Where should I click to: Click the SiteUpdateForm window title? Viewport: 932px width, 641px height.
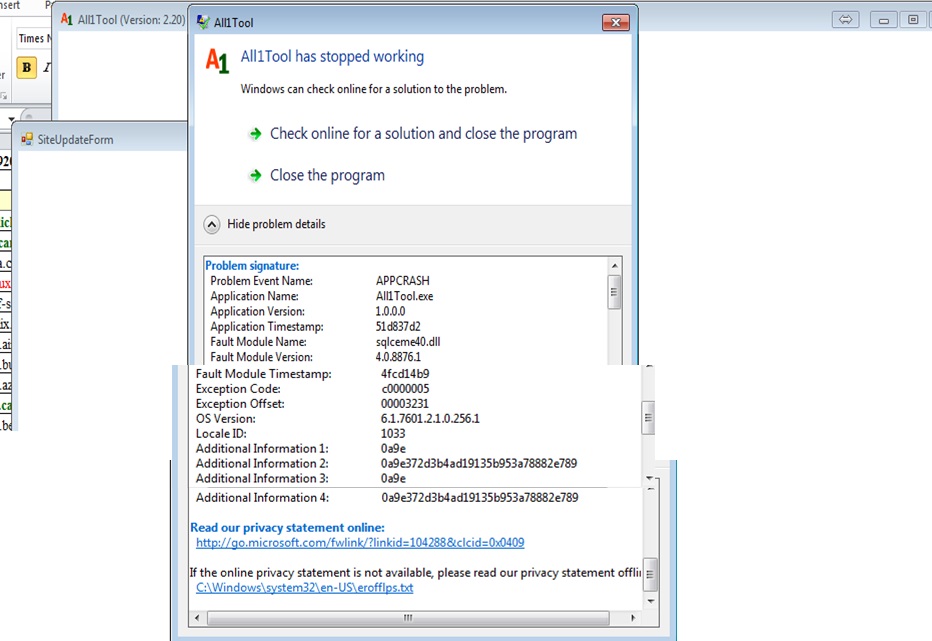pos(75,140)
